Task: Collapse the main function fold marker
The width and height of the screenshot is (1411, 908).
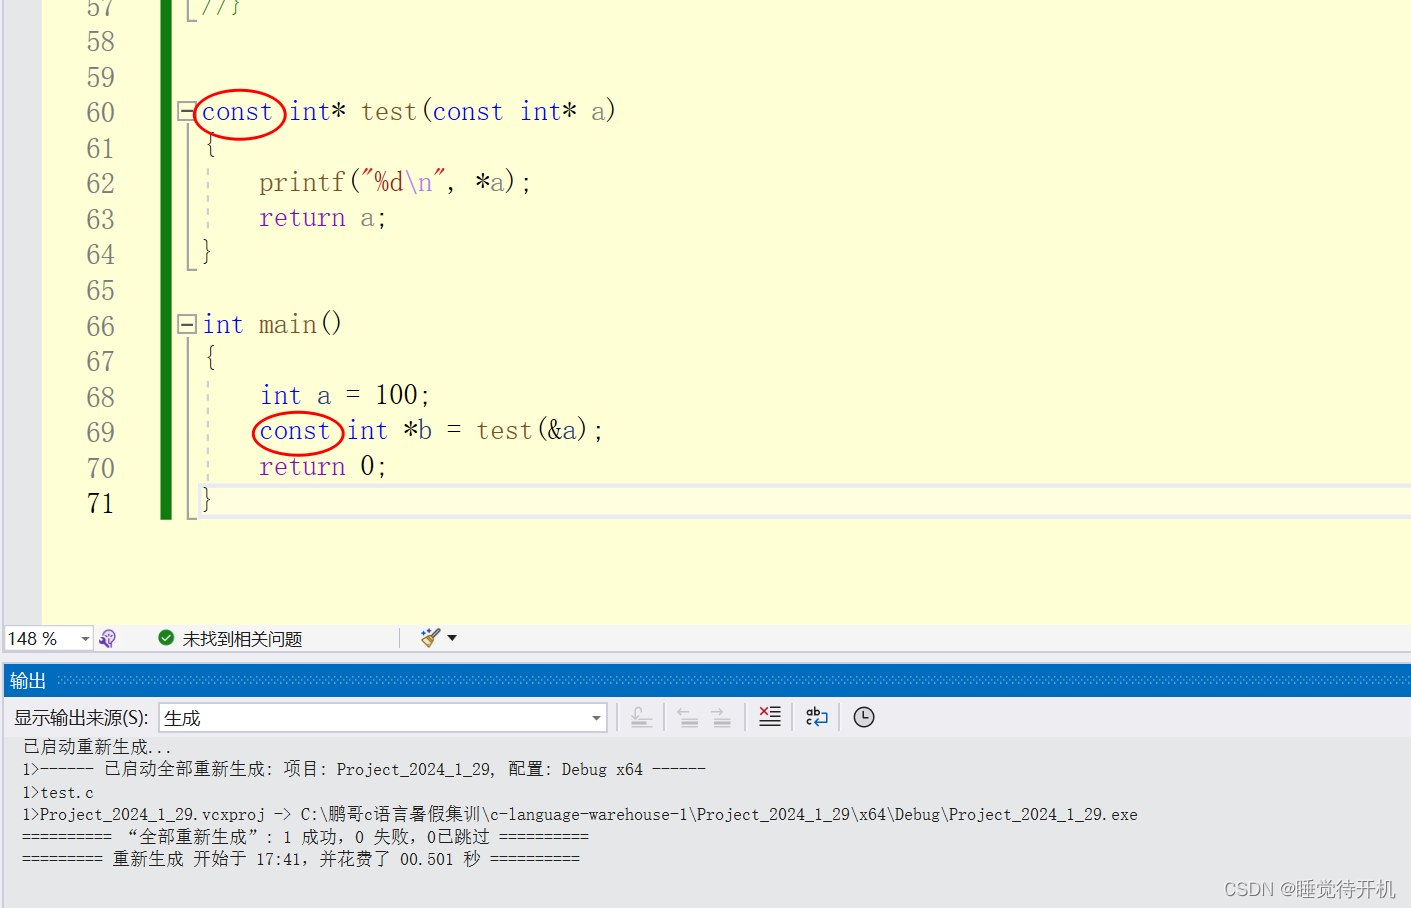Action: point(186,324)
